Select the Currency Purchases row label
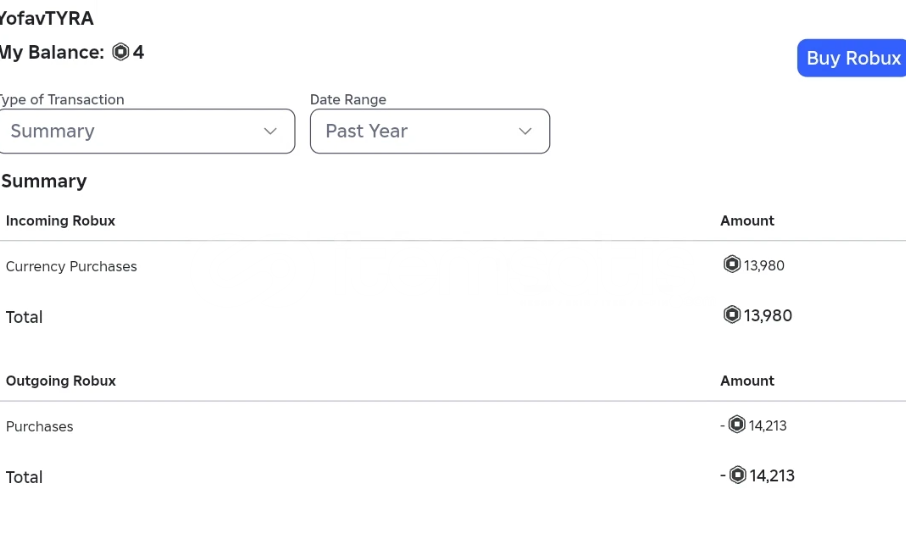 tap(71, 267)
